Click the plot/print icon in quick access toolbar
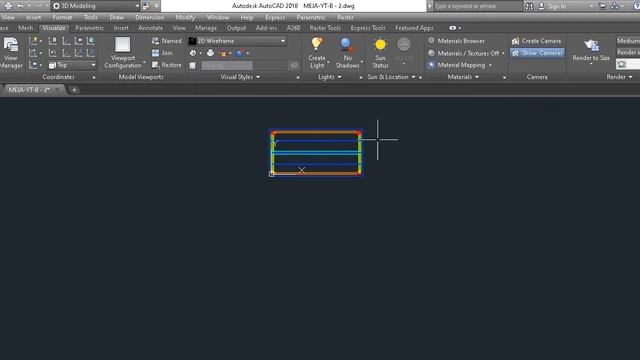Screen dimensions: 640x360 coord(8,6)
